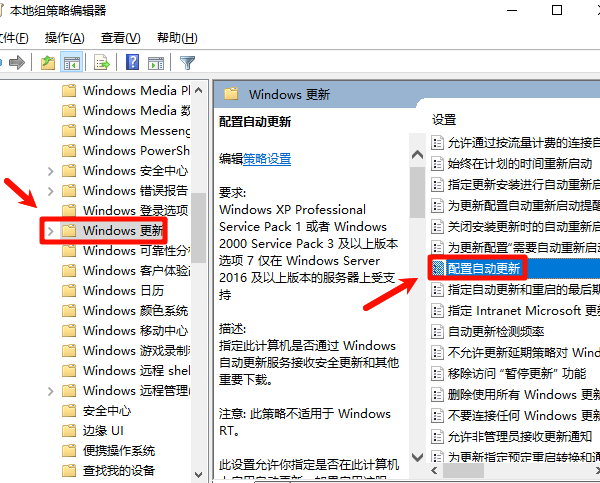
Task: Open the 查看(V) menu
Action: tap(121, 38)
